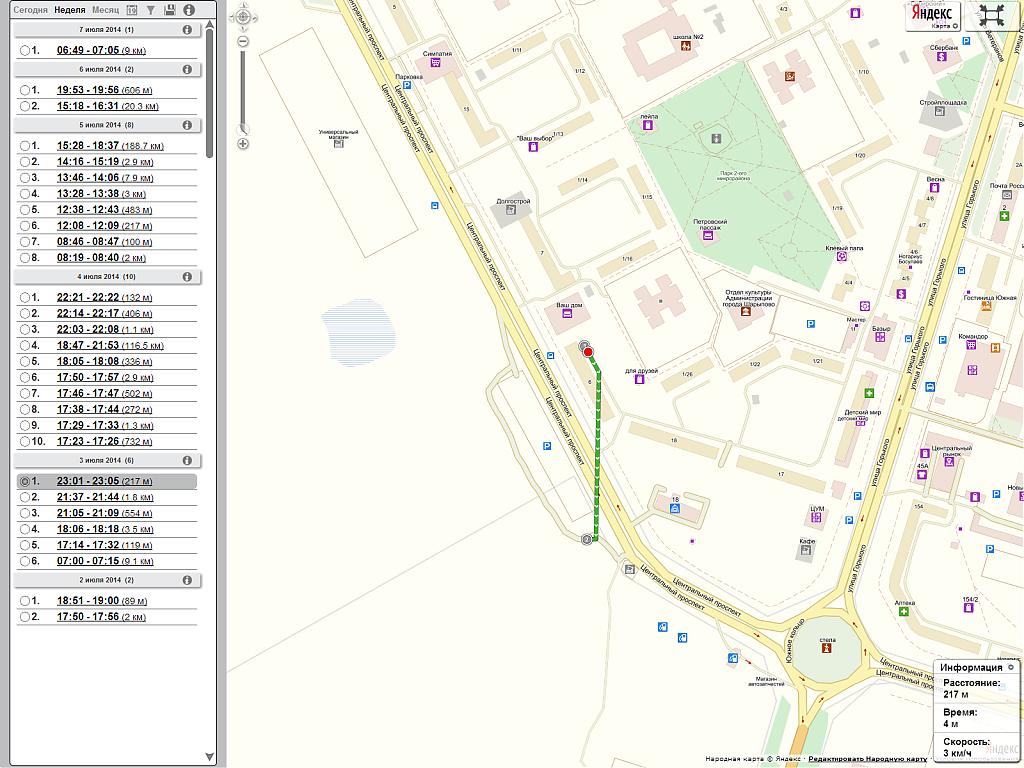Viewport: 1024px width, 768px height.
Task: Select radio for trip 07:00 - 07:15
Action: click(x=25, y=561)
